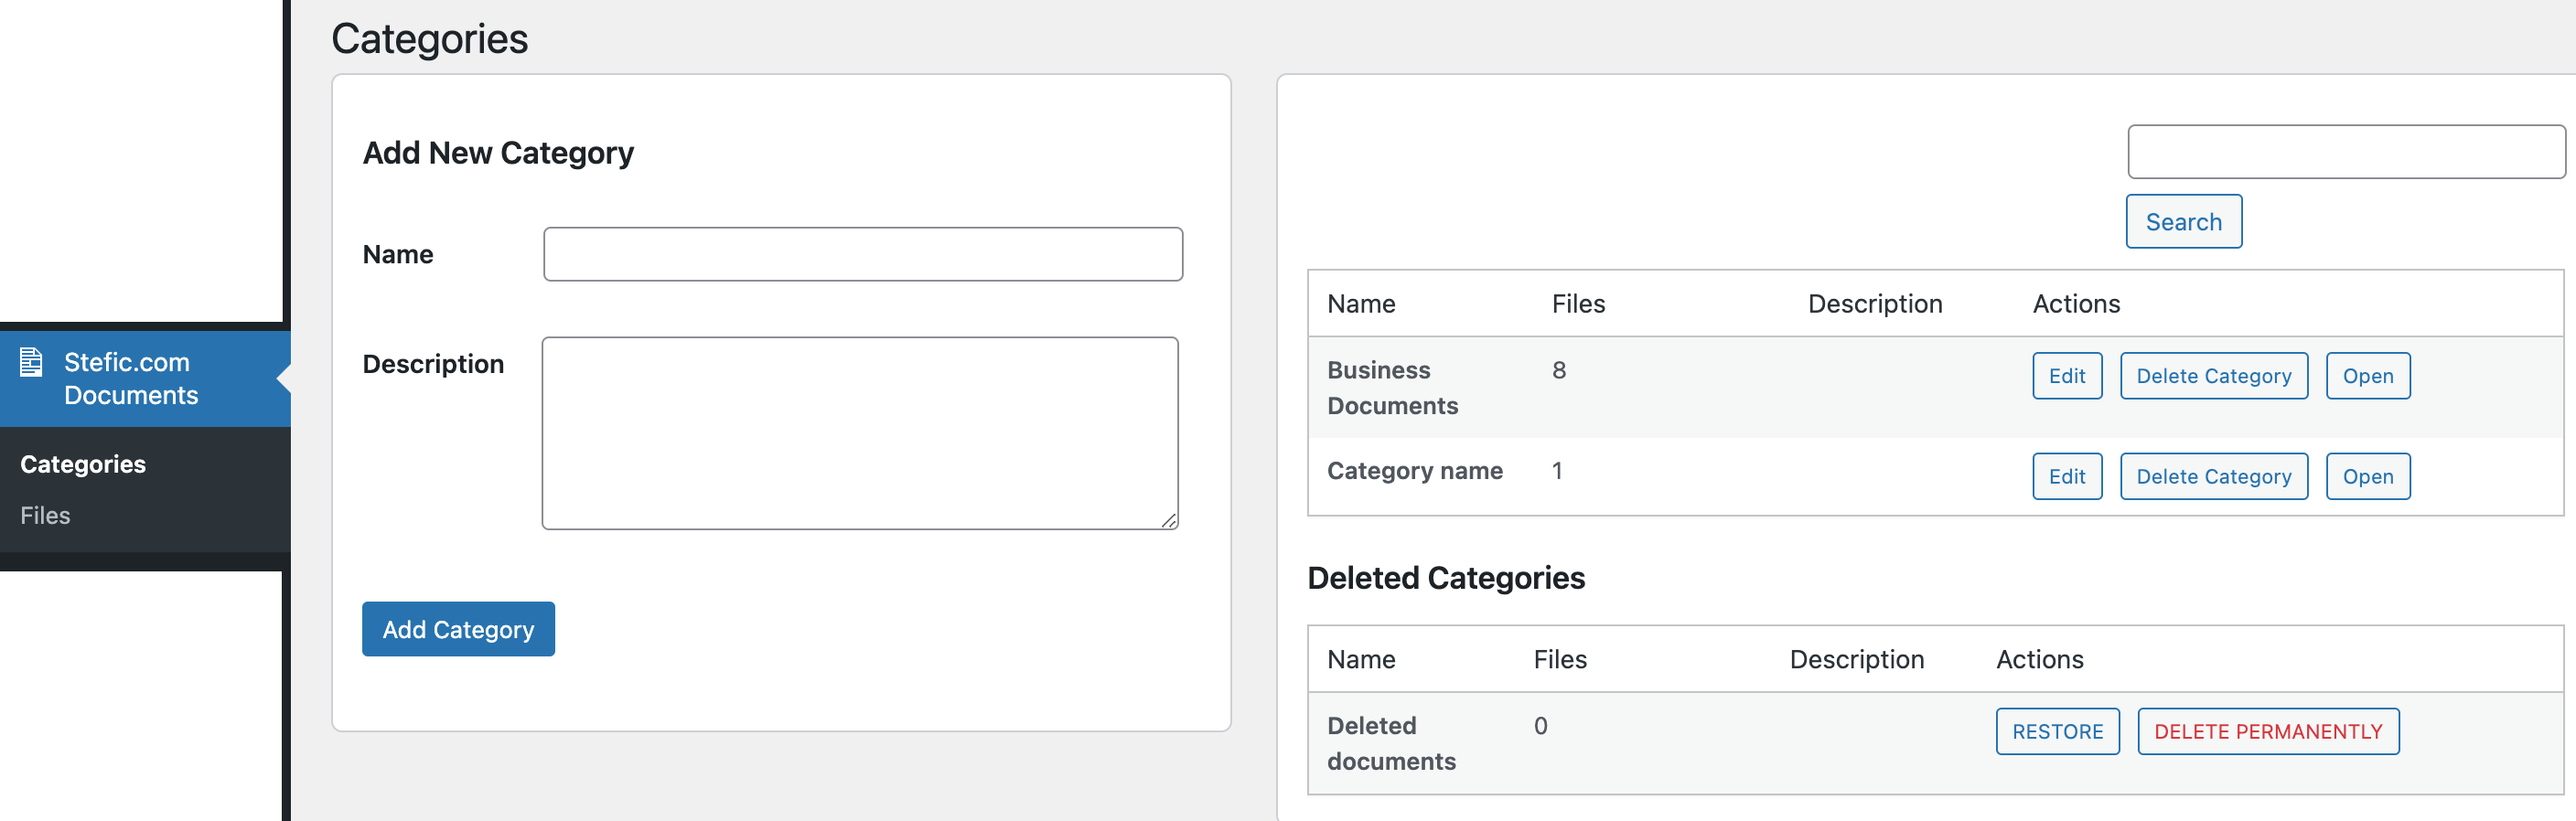Click the Deleted documents category name

coord(1390,744)
